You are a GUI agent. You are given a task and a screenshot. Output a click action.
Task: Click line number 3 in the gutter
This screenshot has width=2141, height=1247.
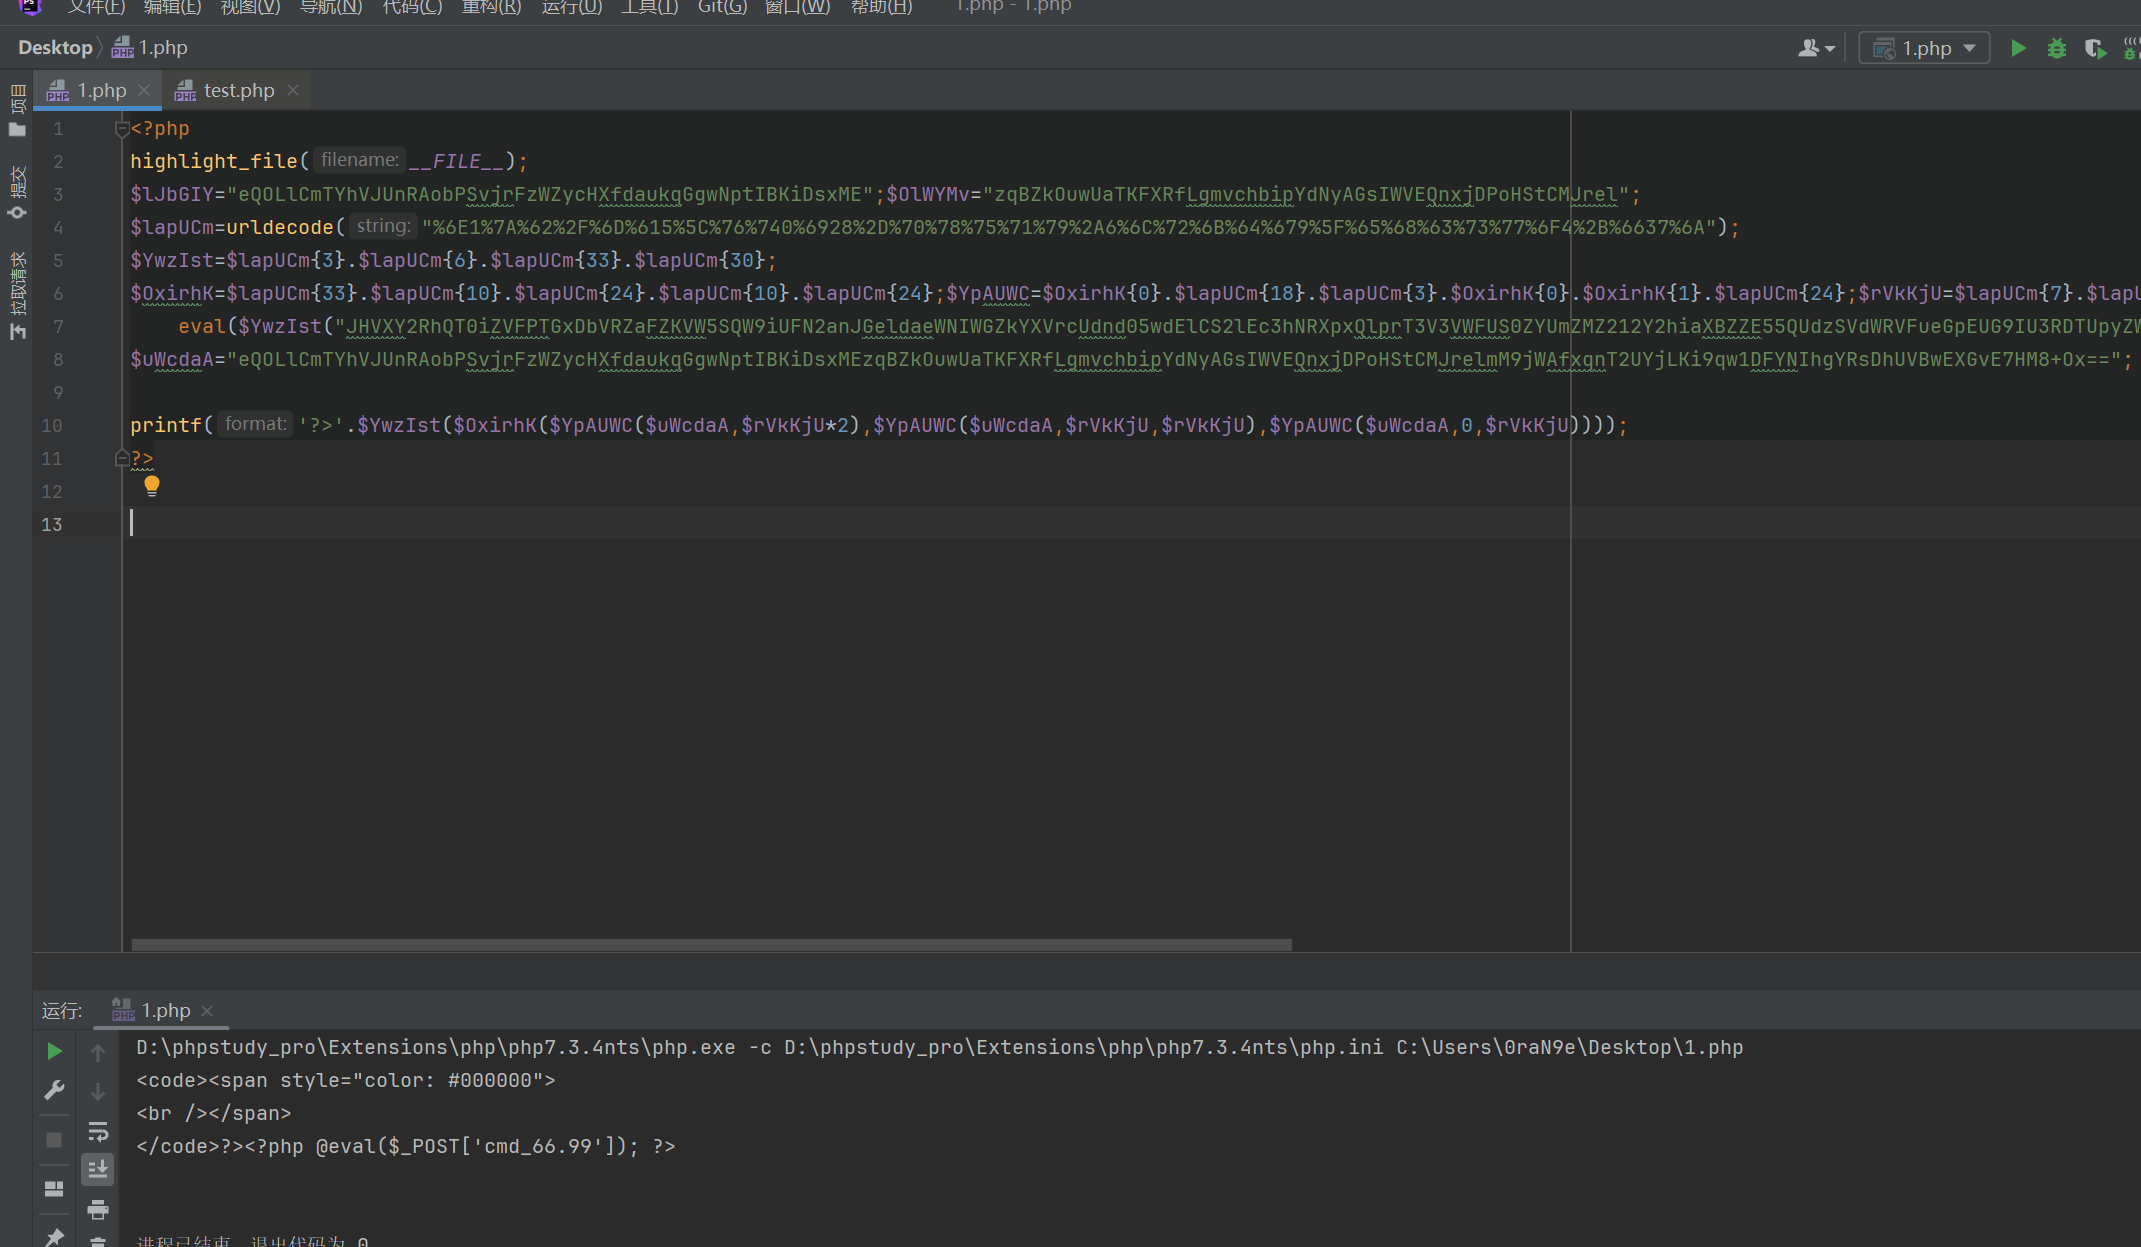[x=58, y=195]
